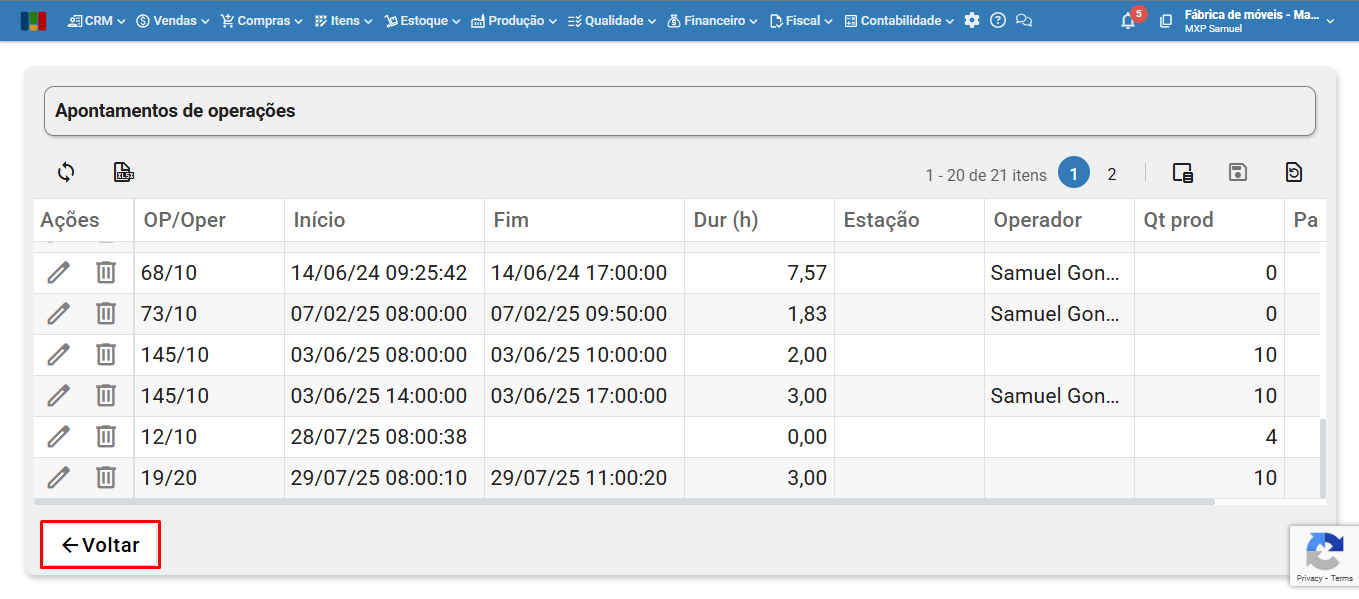The height and width of the screenshot is (599, 1359).
Task: Sort by the Início column header
Action: tap(320, 220)
